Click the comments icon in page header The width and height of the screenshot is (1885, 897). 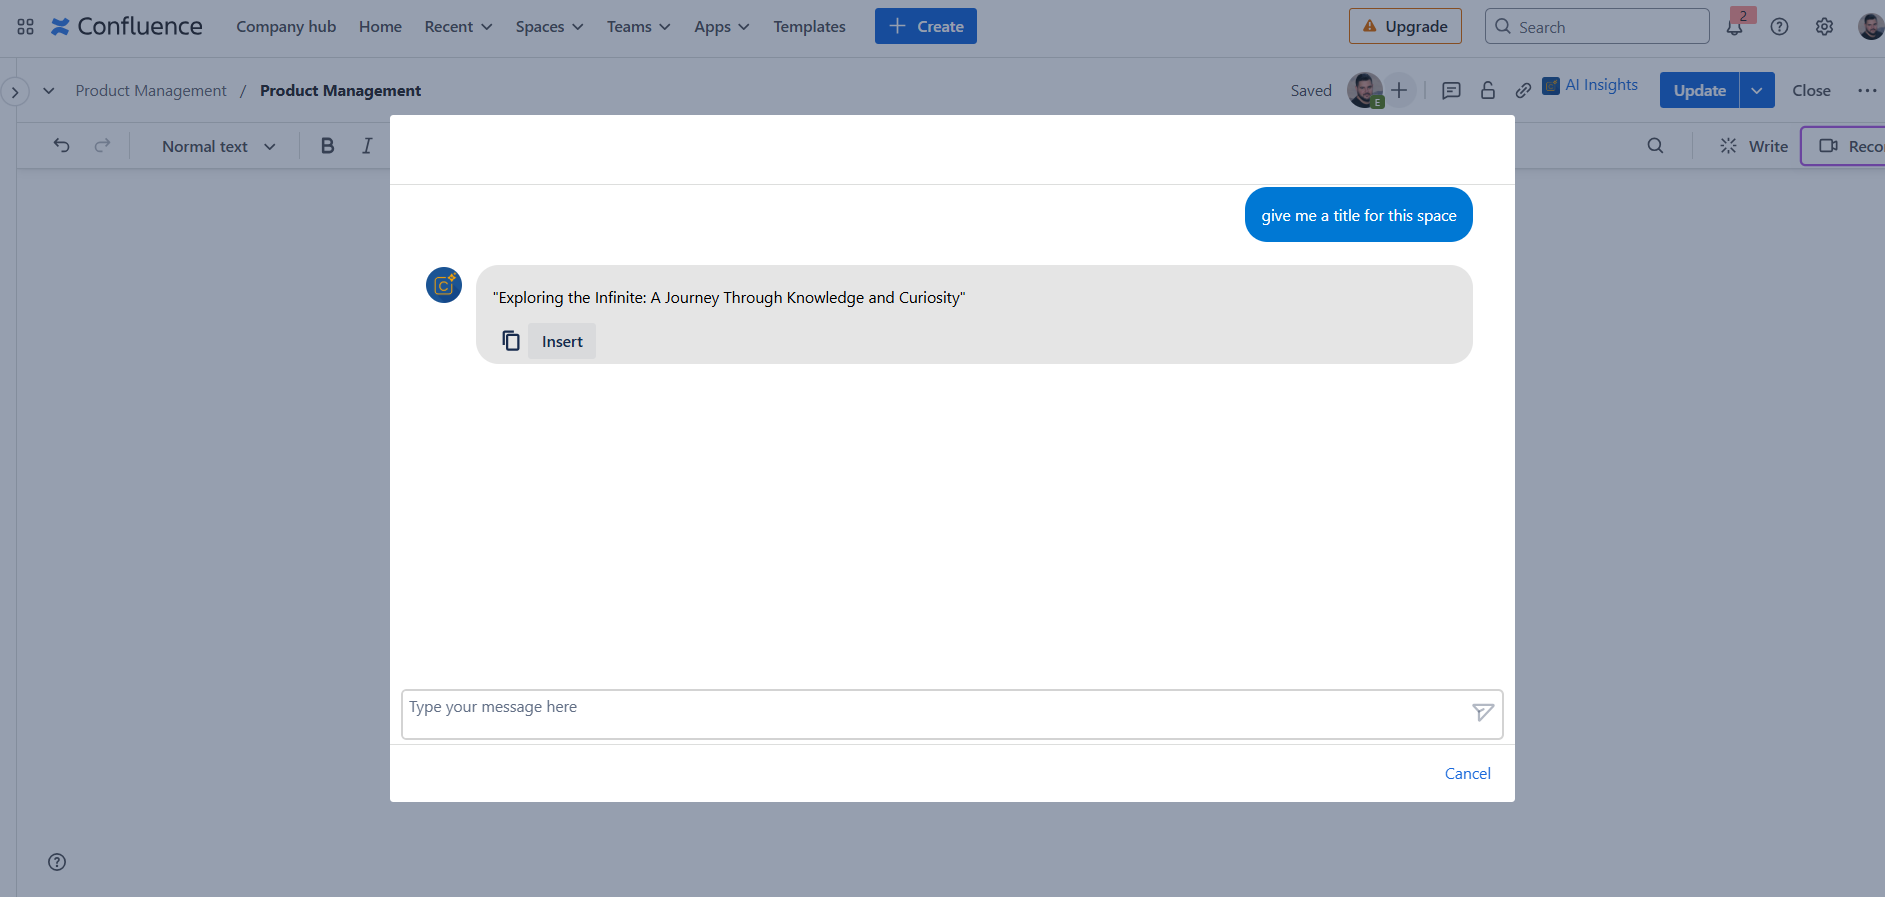tap(1451, 91)
